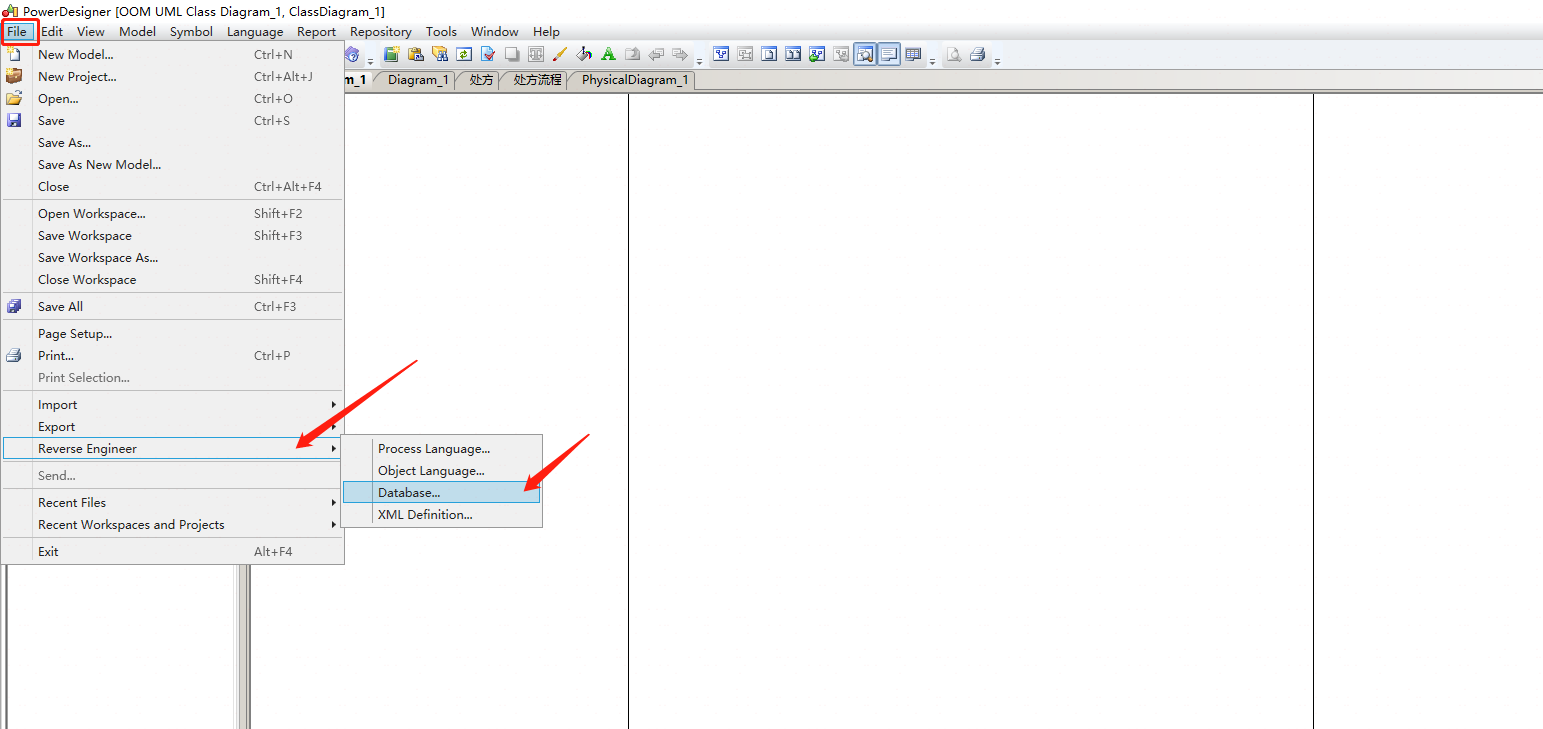Choose Save All in the File menu
Screen dimensions: 1543x729
(172, 307)
